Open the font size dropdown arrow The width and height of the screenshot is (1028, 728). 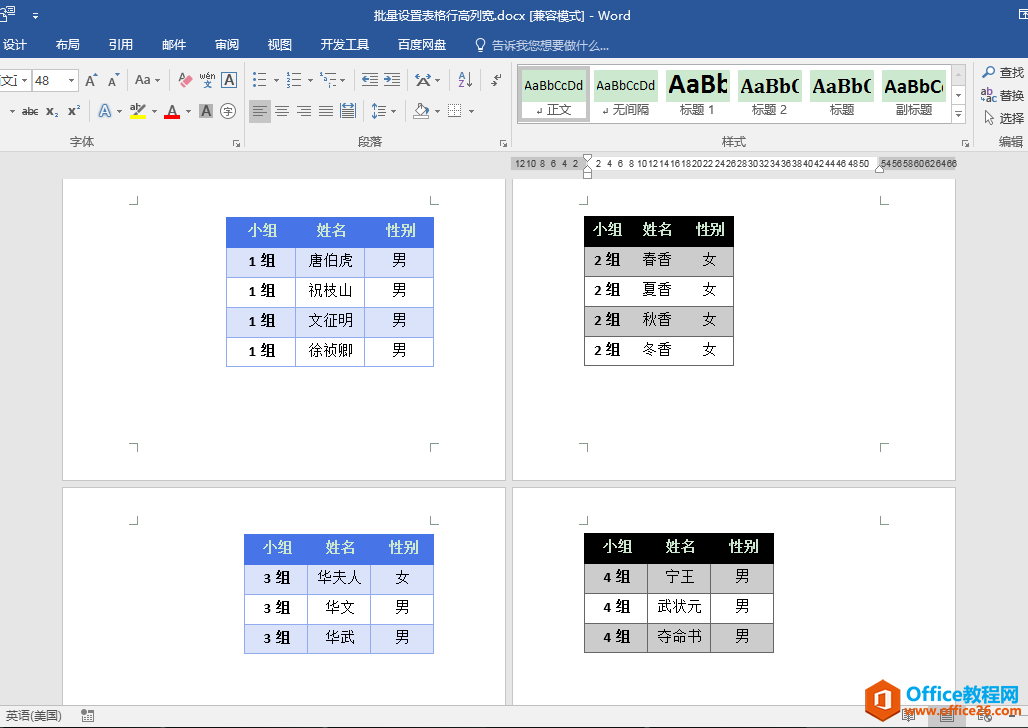tap(71, 81)
